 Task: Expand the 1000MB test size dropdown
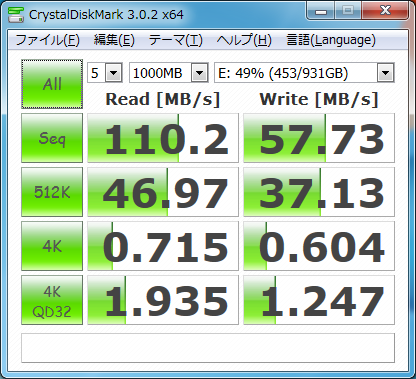(x=199, y=73)
